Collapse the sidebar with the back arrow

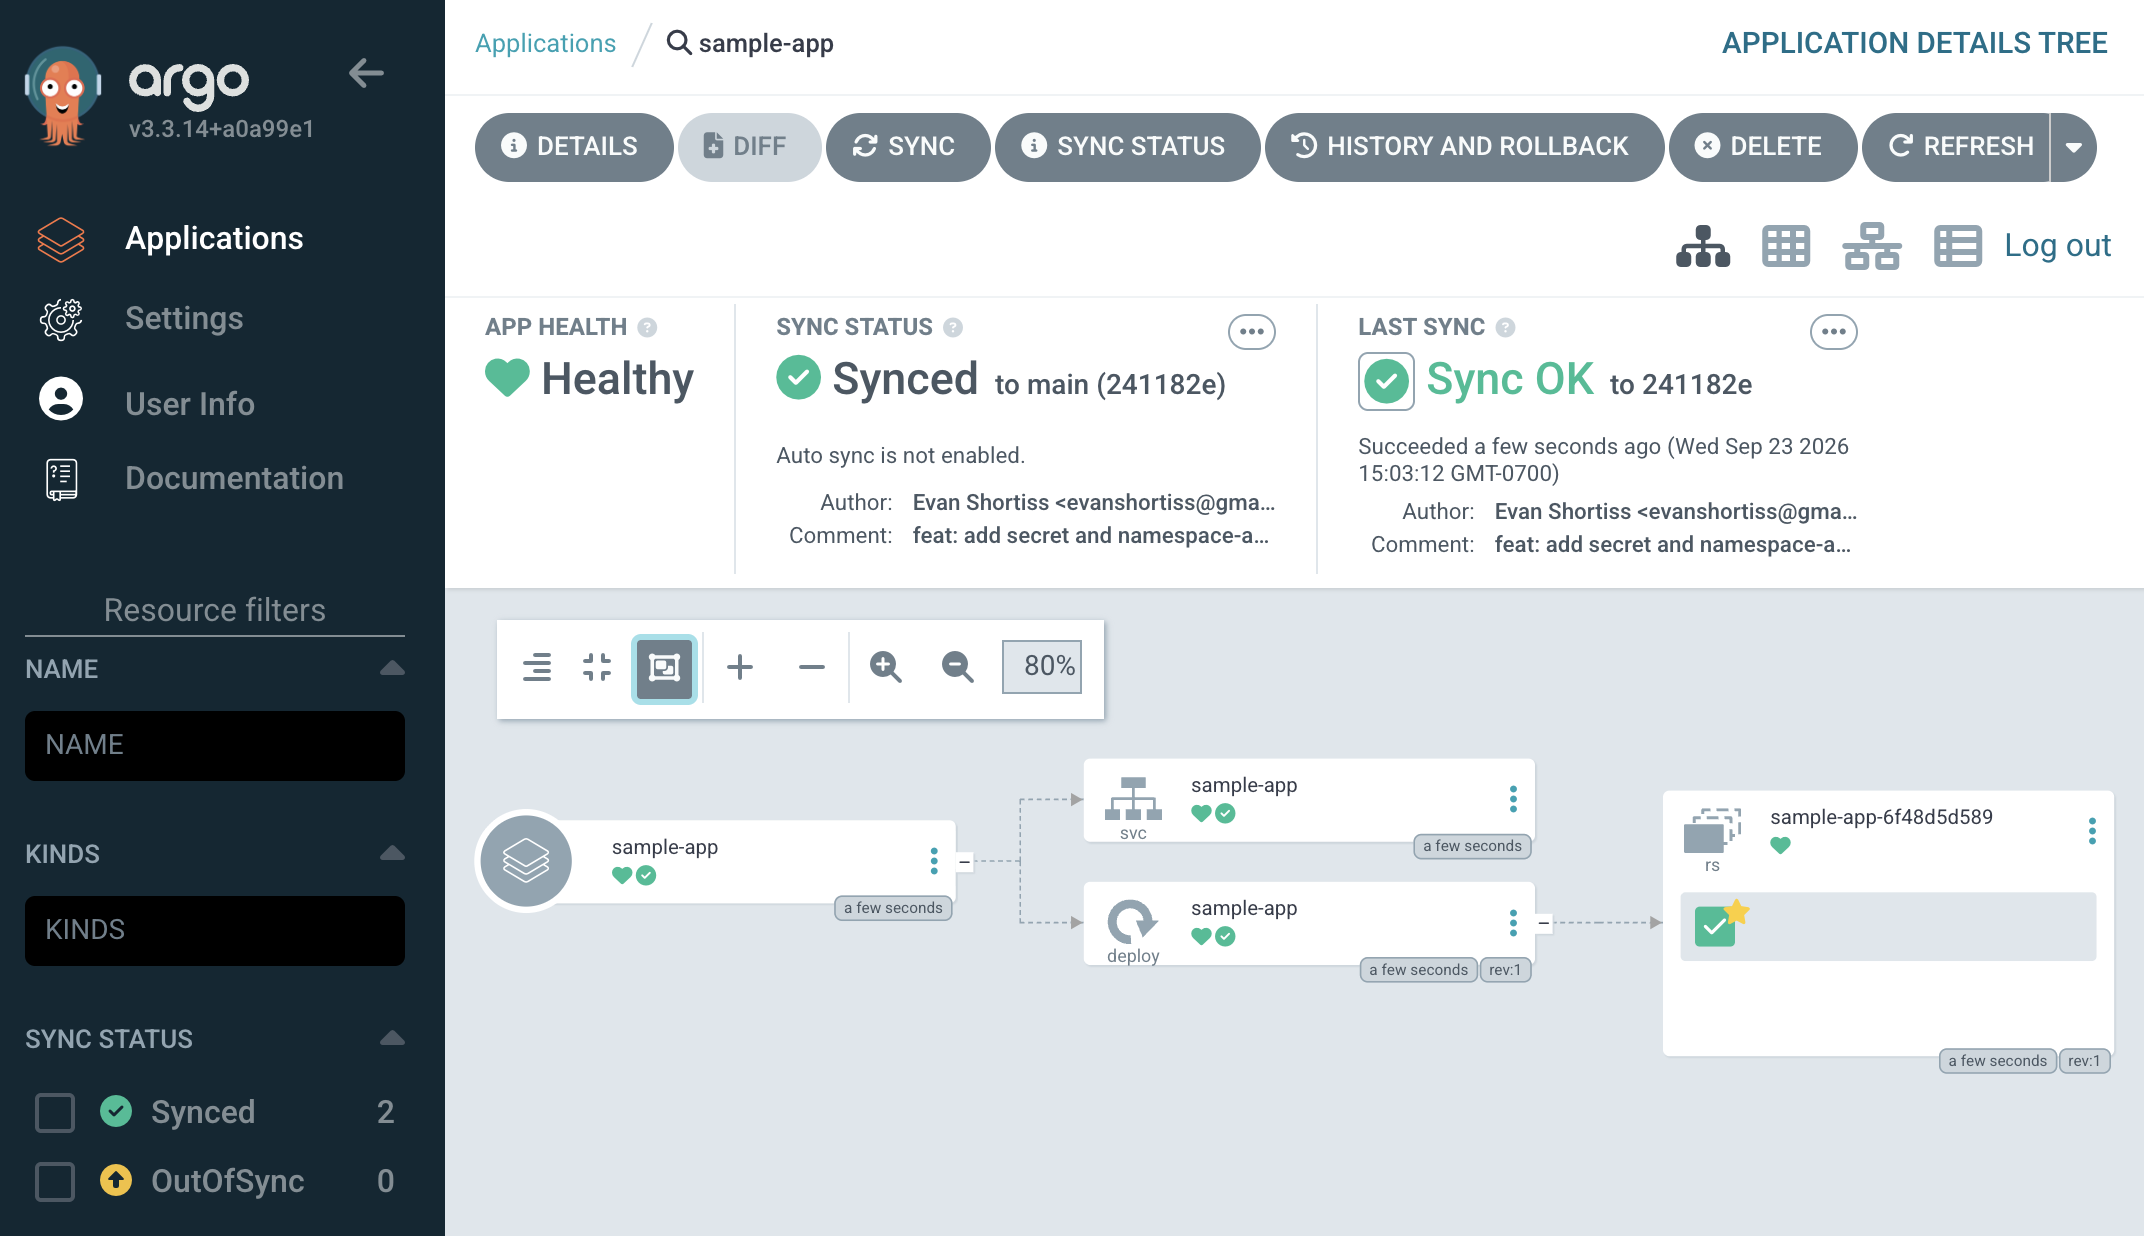[x=366, y=73]
